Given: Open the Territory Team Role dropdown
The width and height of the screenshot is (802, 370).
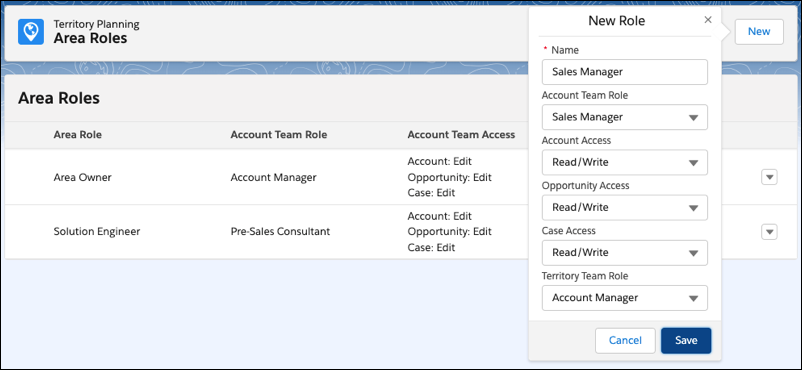Looking at the screenshot, I should point(625,297).
